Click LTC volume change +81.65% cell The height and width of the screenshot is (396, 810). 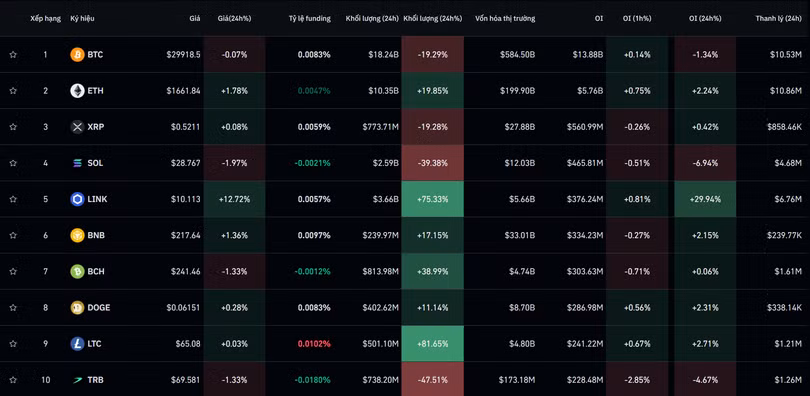(432, 344)
